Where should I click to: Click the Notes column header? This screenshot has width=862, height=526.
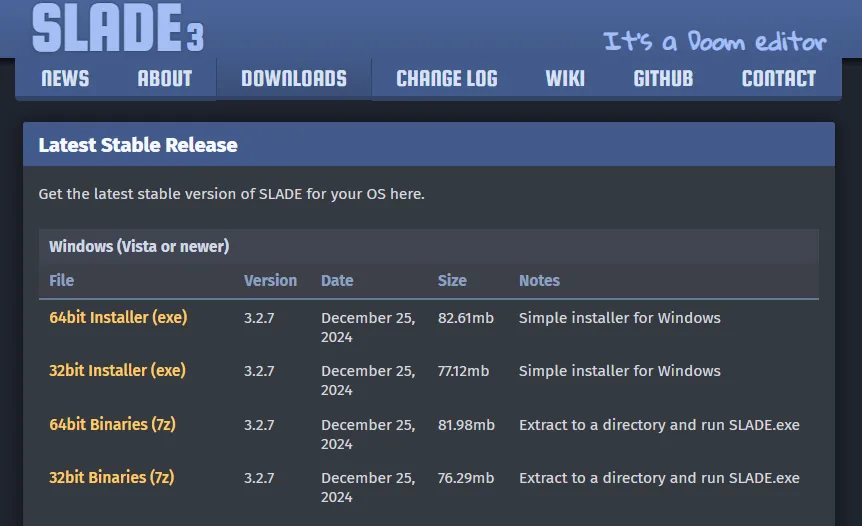(x=539, y=280)
